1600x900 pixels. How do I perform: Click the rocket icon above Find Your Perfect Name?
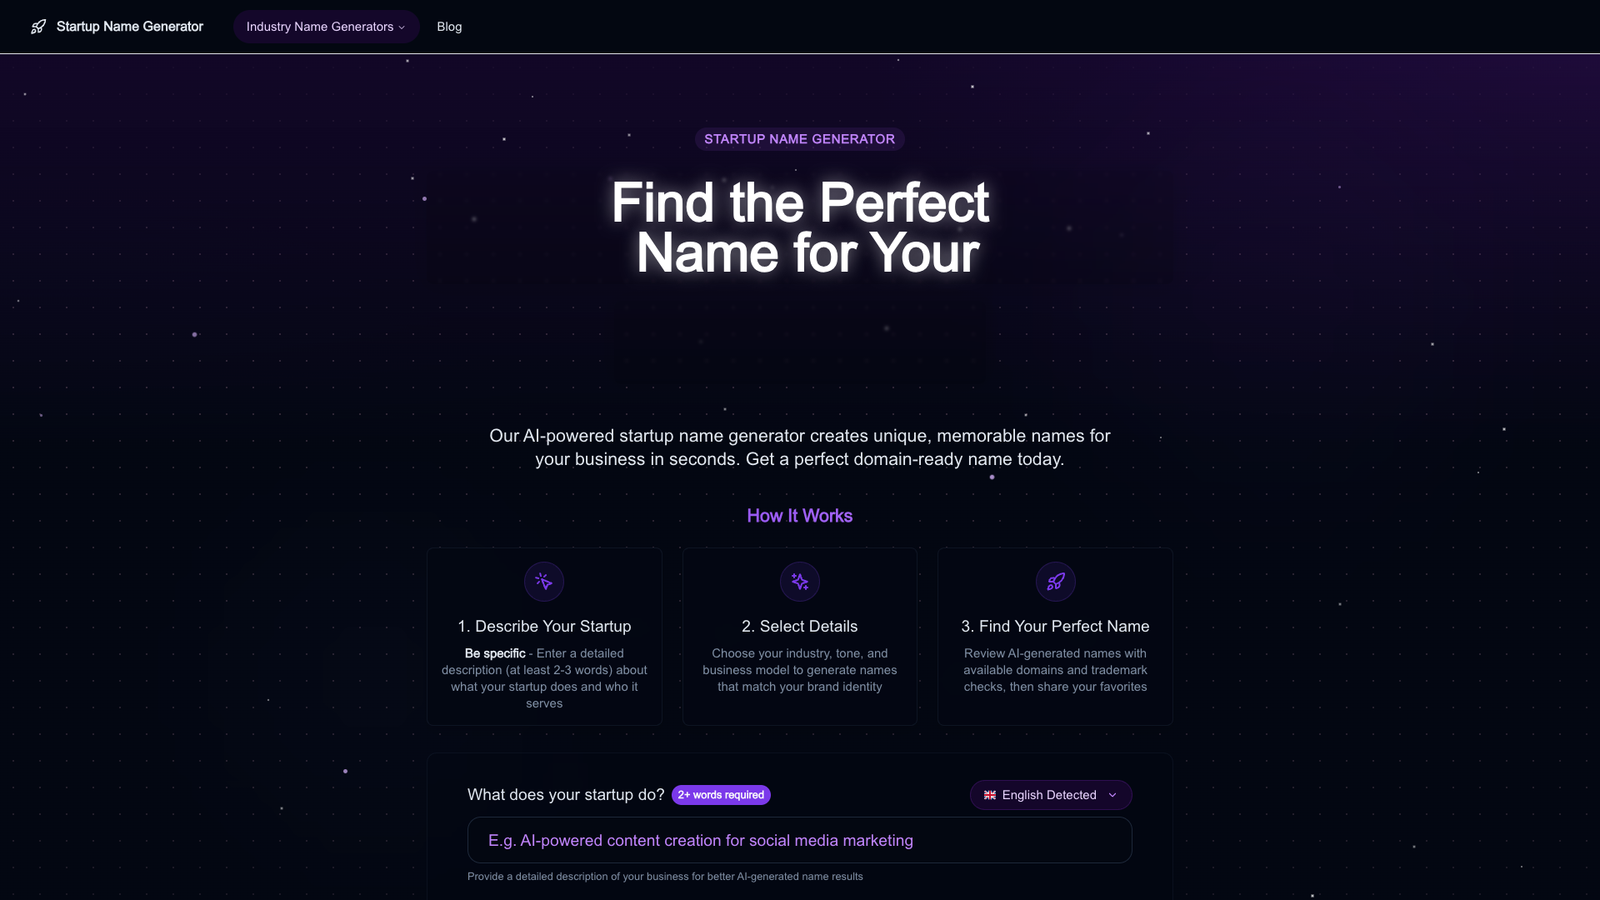click(1055, 581)
